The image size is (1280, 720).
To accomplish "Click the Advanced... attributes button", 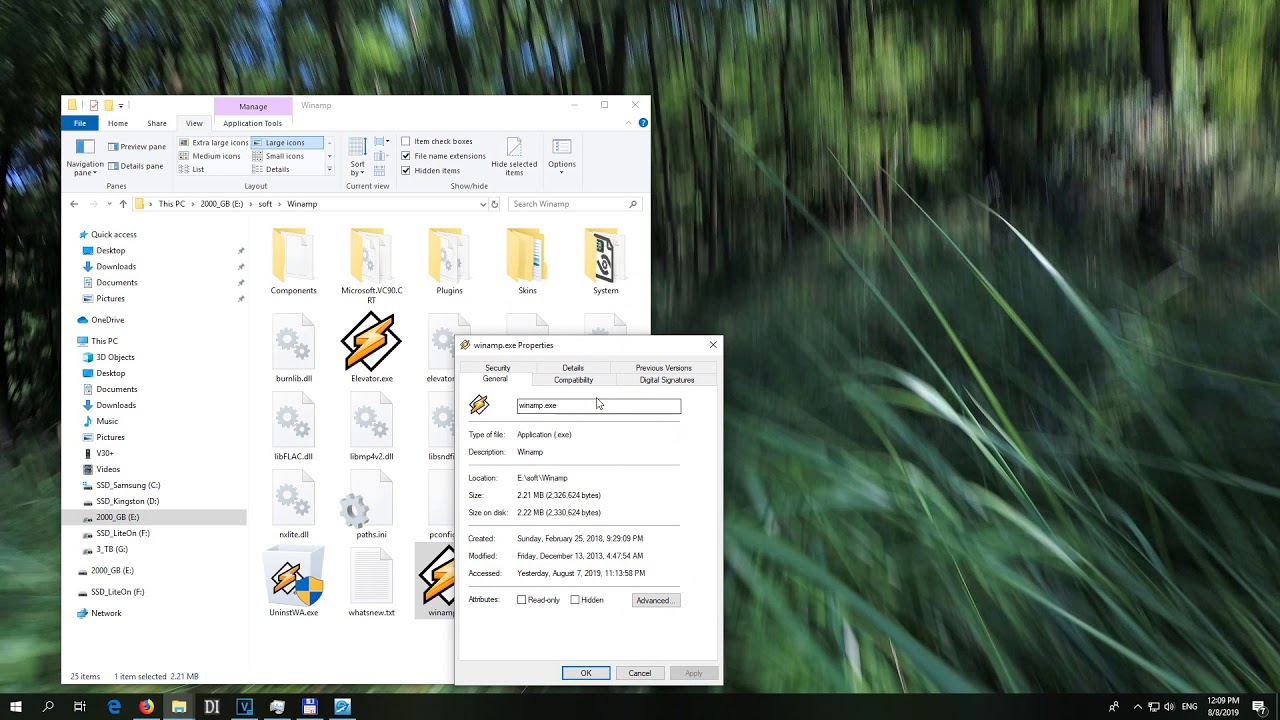I will click(656, 600).
